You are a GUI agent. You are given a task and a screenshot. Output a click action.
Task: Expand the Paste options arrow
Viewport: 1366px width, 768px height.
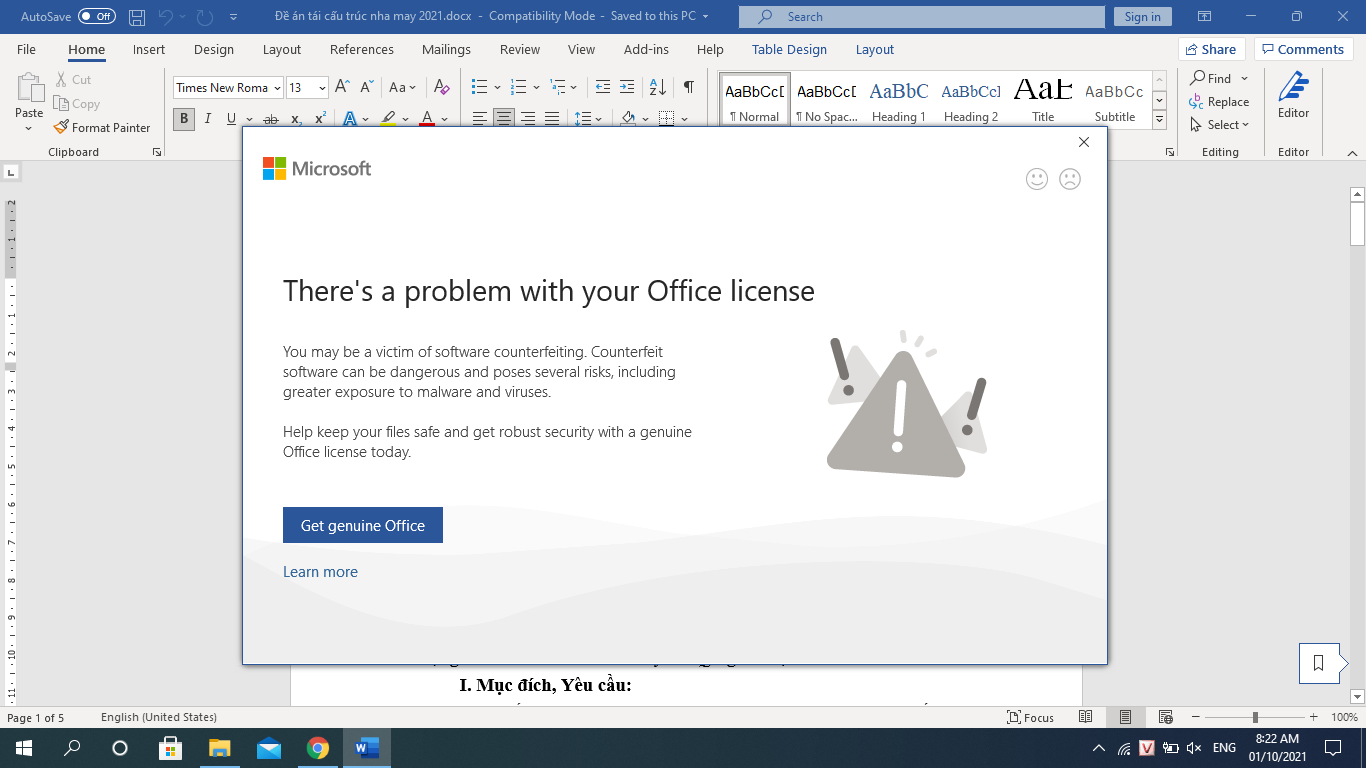click(29, 129)
